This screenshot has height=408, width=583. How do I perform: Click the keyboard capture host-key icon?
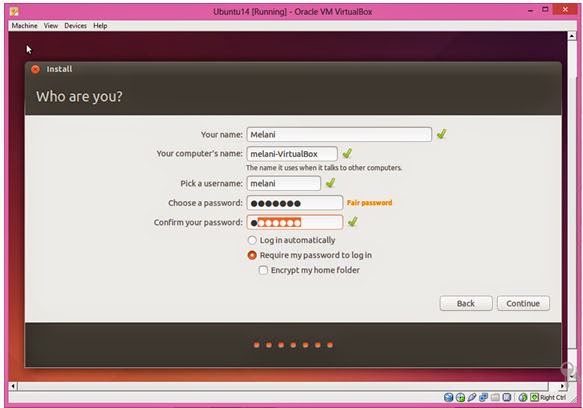pyautogui.click(x=534, y=398)
